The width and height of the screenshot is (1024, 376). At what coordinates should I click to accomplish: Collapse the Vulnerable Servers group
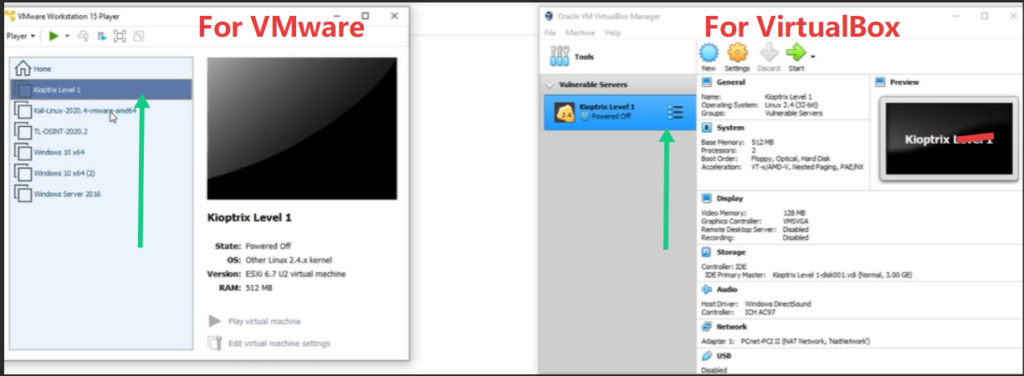(549, 85)
